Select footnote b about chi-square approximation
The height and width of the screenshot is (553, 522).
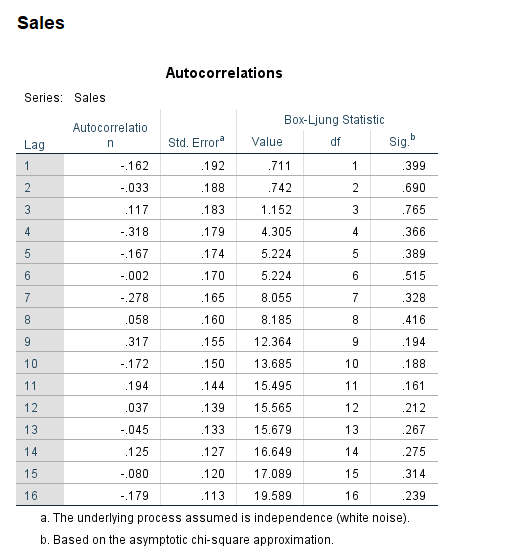187,540
